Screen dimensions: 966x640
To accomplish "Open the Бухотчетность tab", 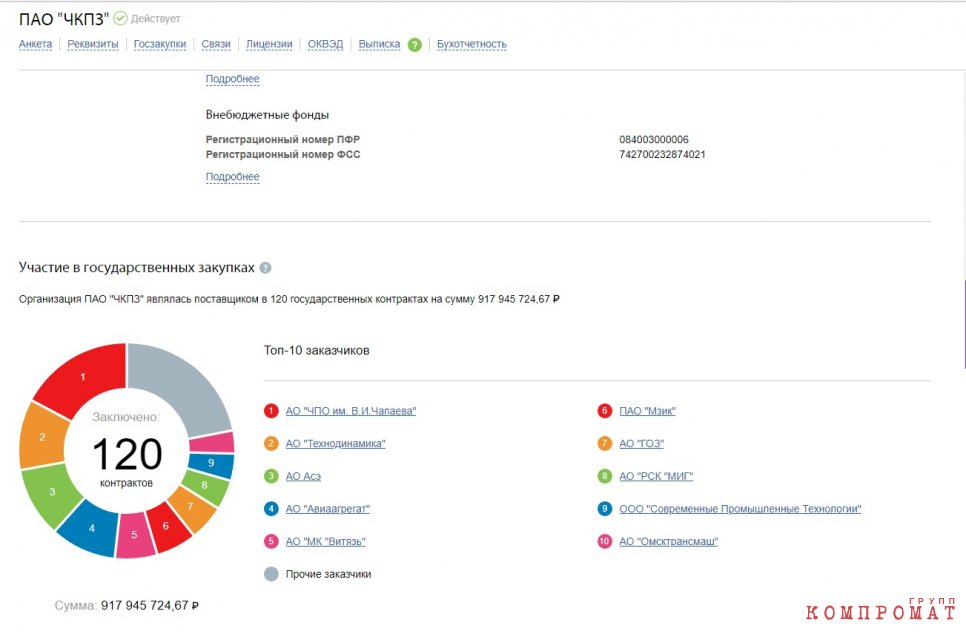I will 471,44.
